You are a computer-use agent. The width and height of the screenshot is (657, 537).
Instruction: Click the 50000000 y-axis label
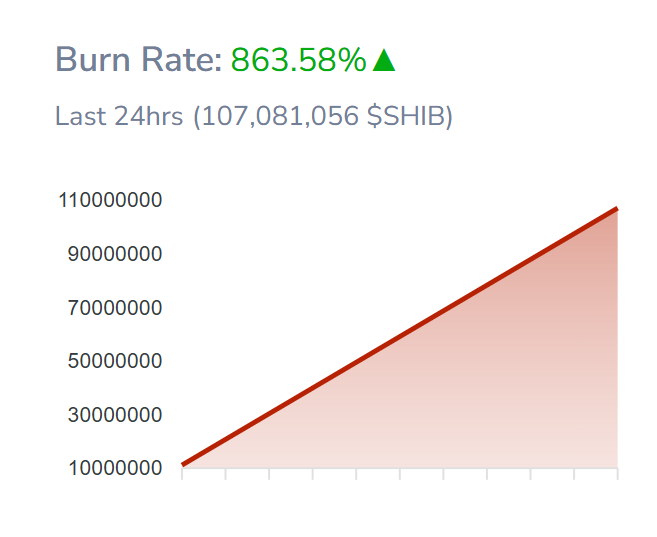pyautogui.click(x=115, y=361)
